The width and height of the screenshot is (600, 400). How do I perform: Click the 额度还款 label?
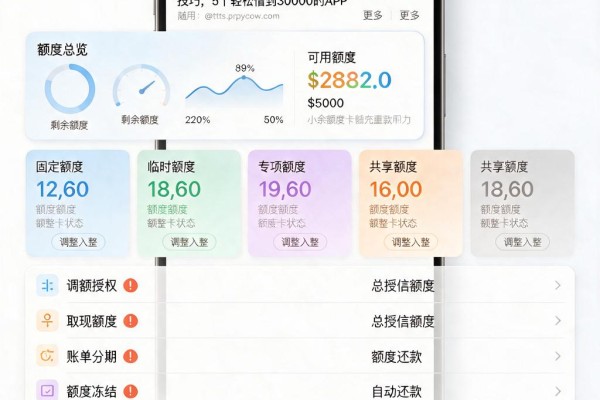[x=396, y=357]
